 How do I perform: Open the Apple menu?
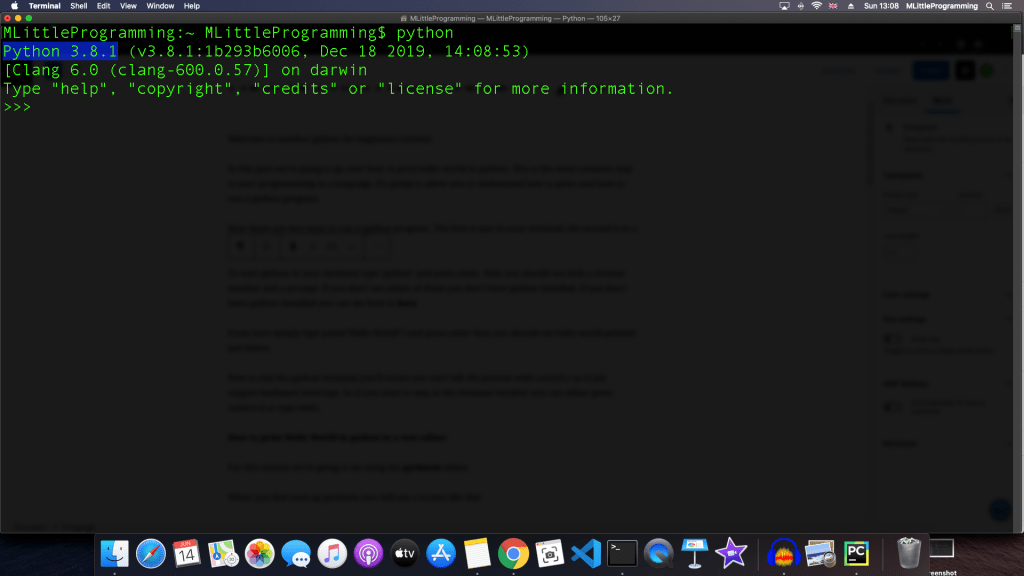point(14,6)
